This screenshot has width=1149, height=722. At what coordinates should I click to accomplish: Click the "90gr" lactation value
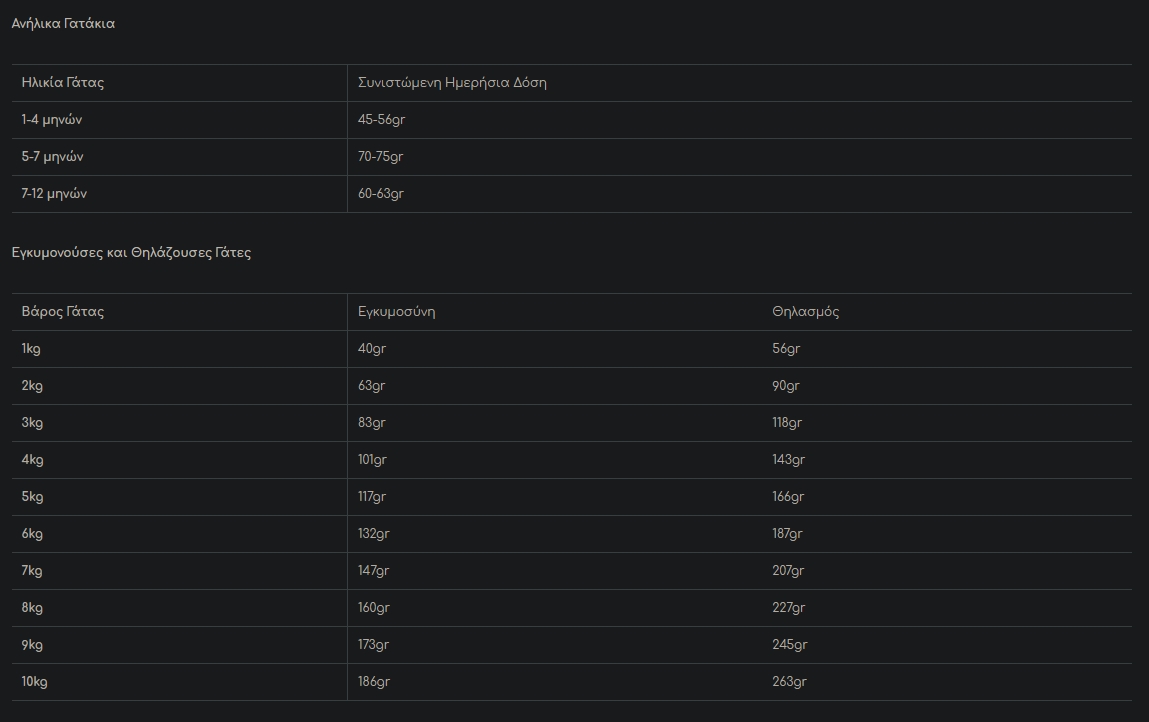click(786, 386)
